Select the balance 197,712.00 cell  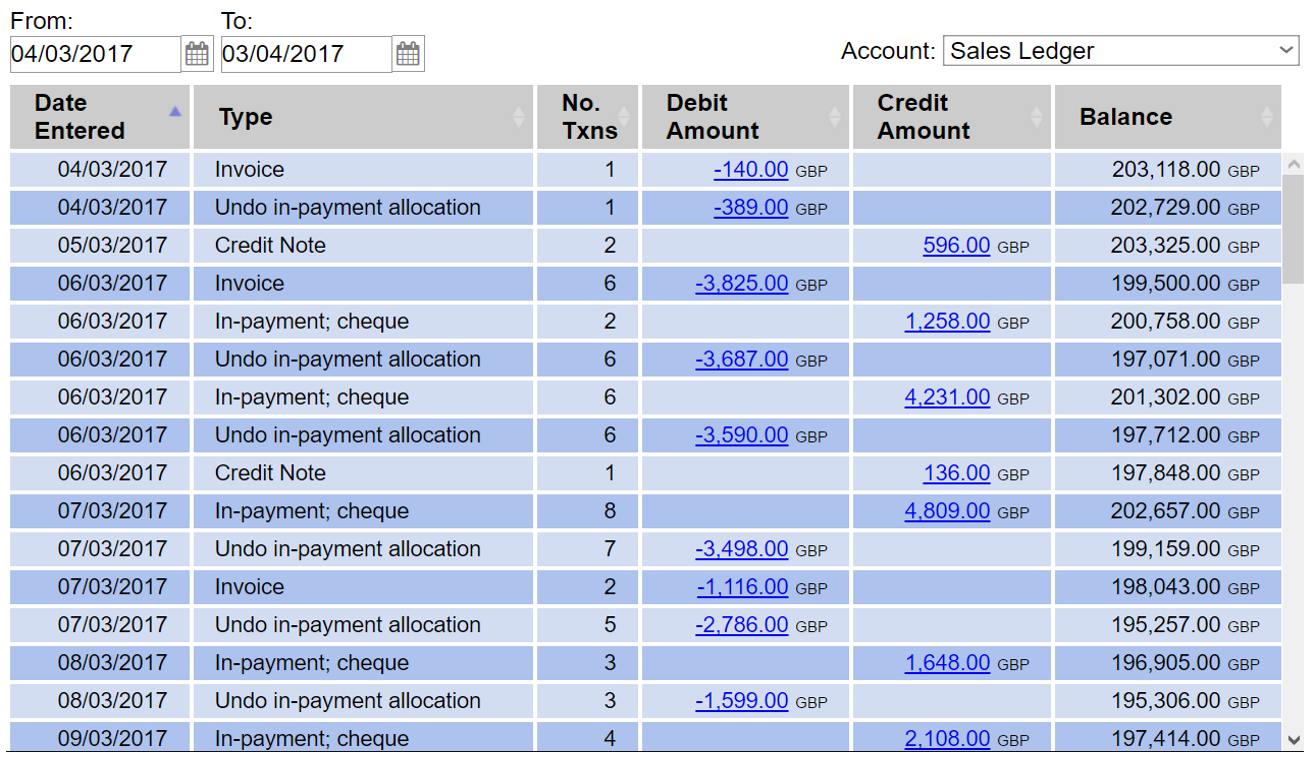1167,436
